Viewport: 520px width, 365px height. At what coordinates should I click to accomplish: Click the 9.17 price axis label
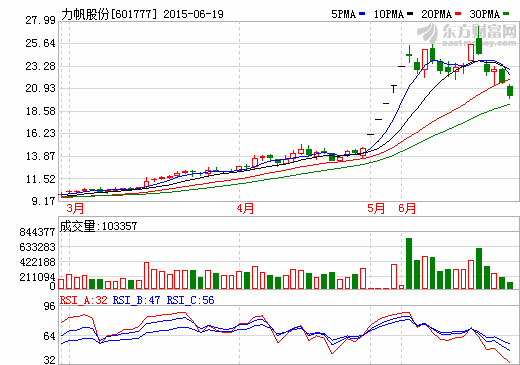coord(43,201)
